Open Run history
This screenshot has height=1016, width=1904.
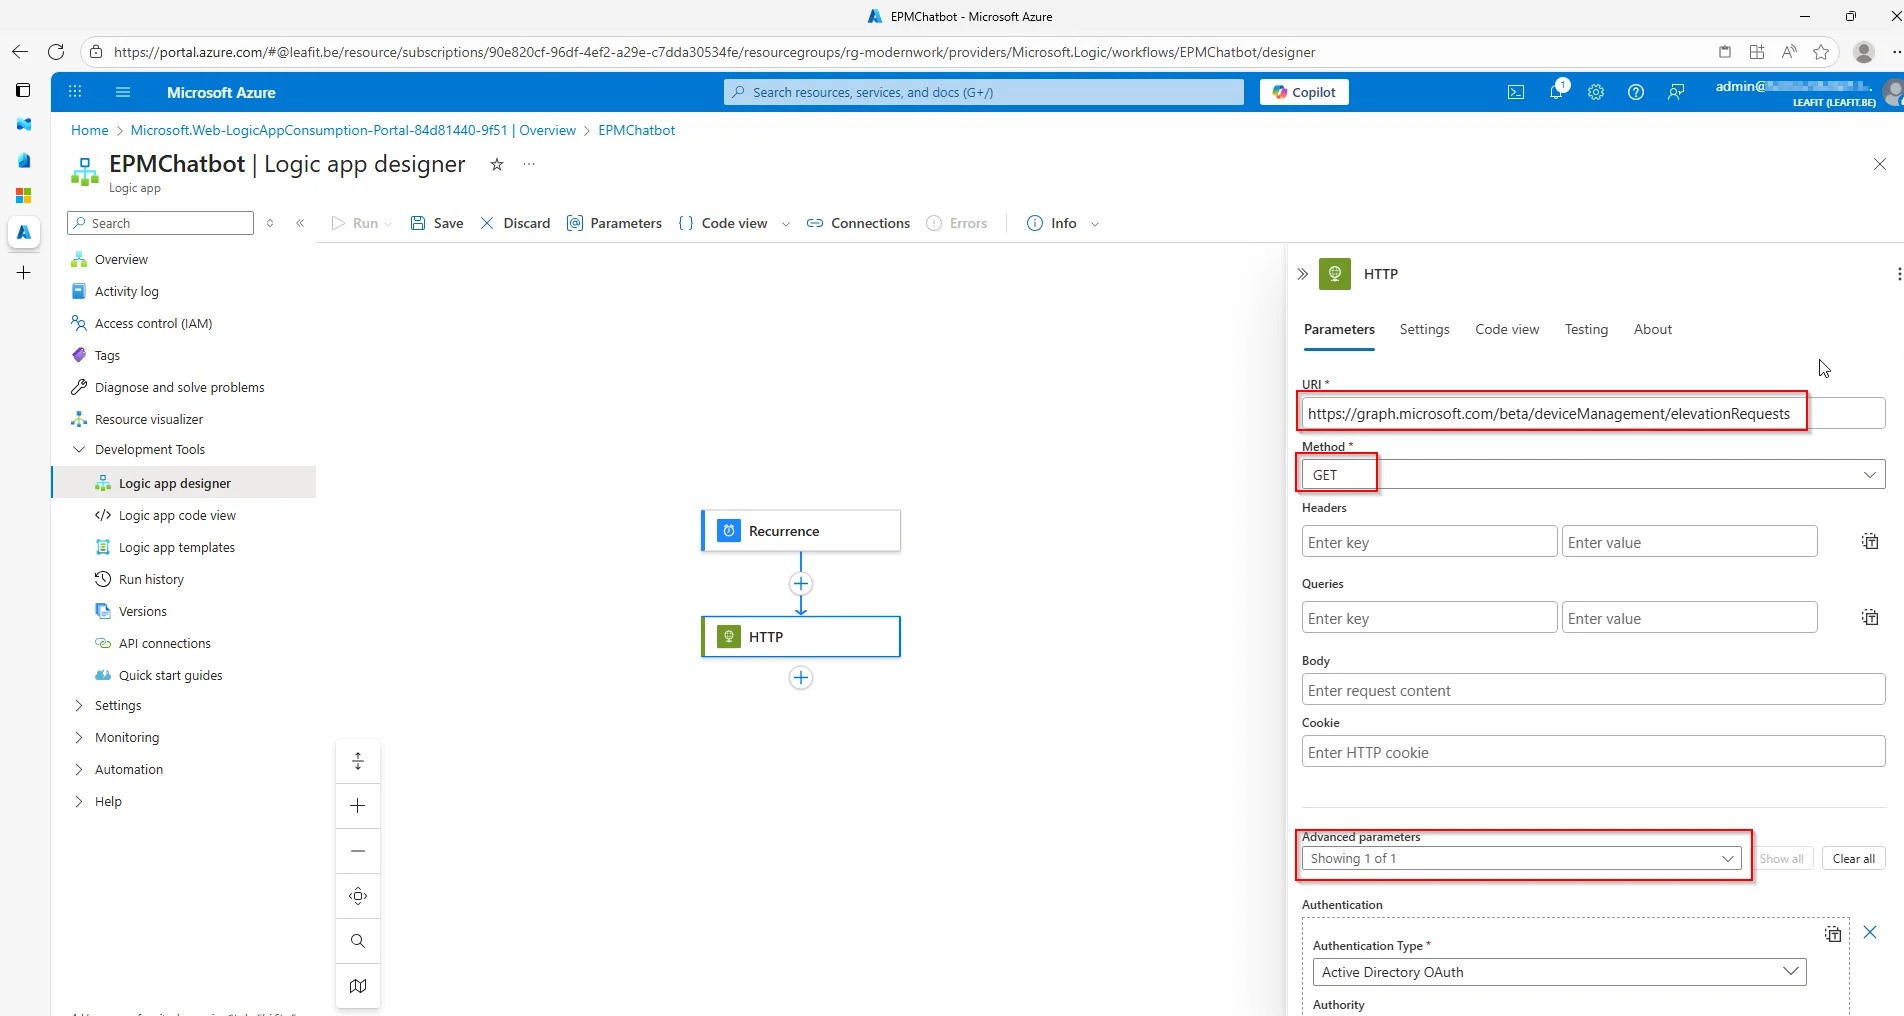(151, 579)
